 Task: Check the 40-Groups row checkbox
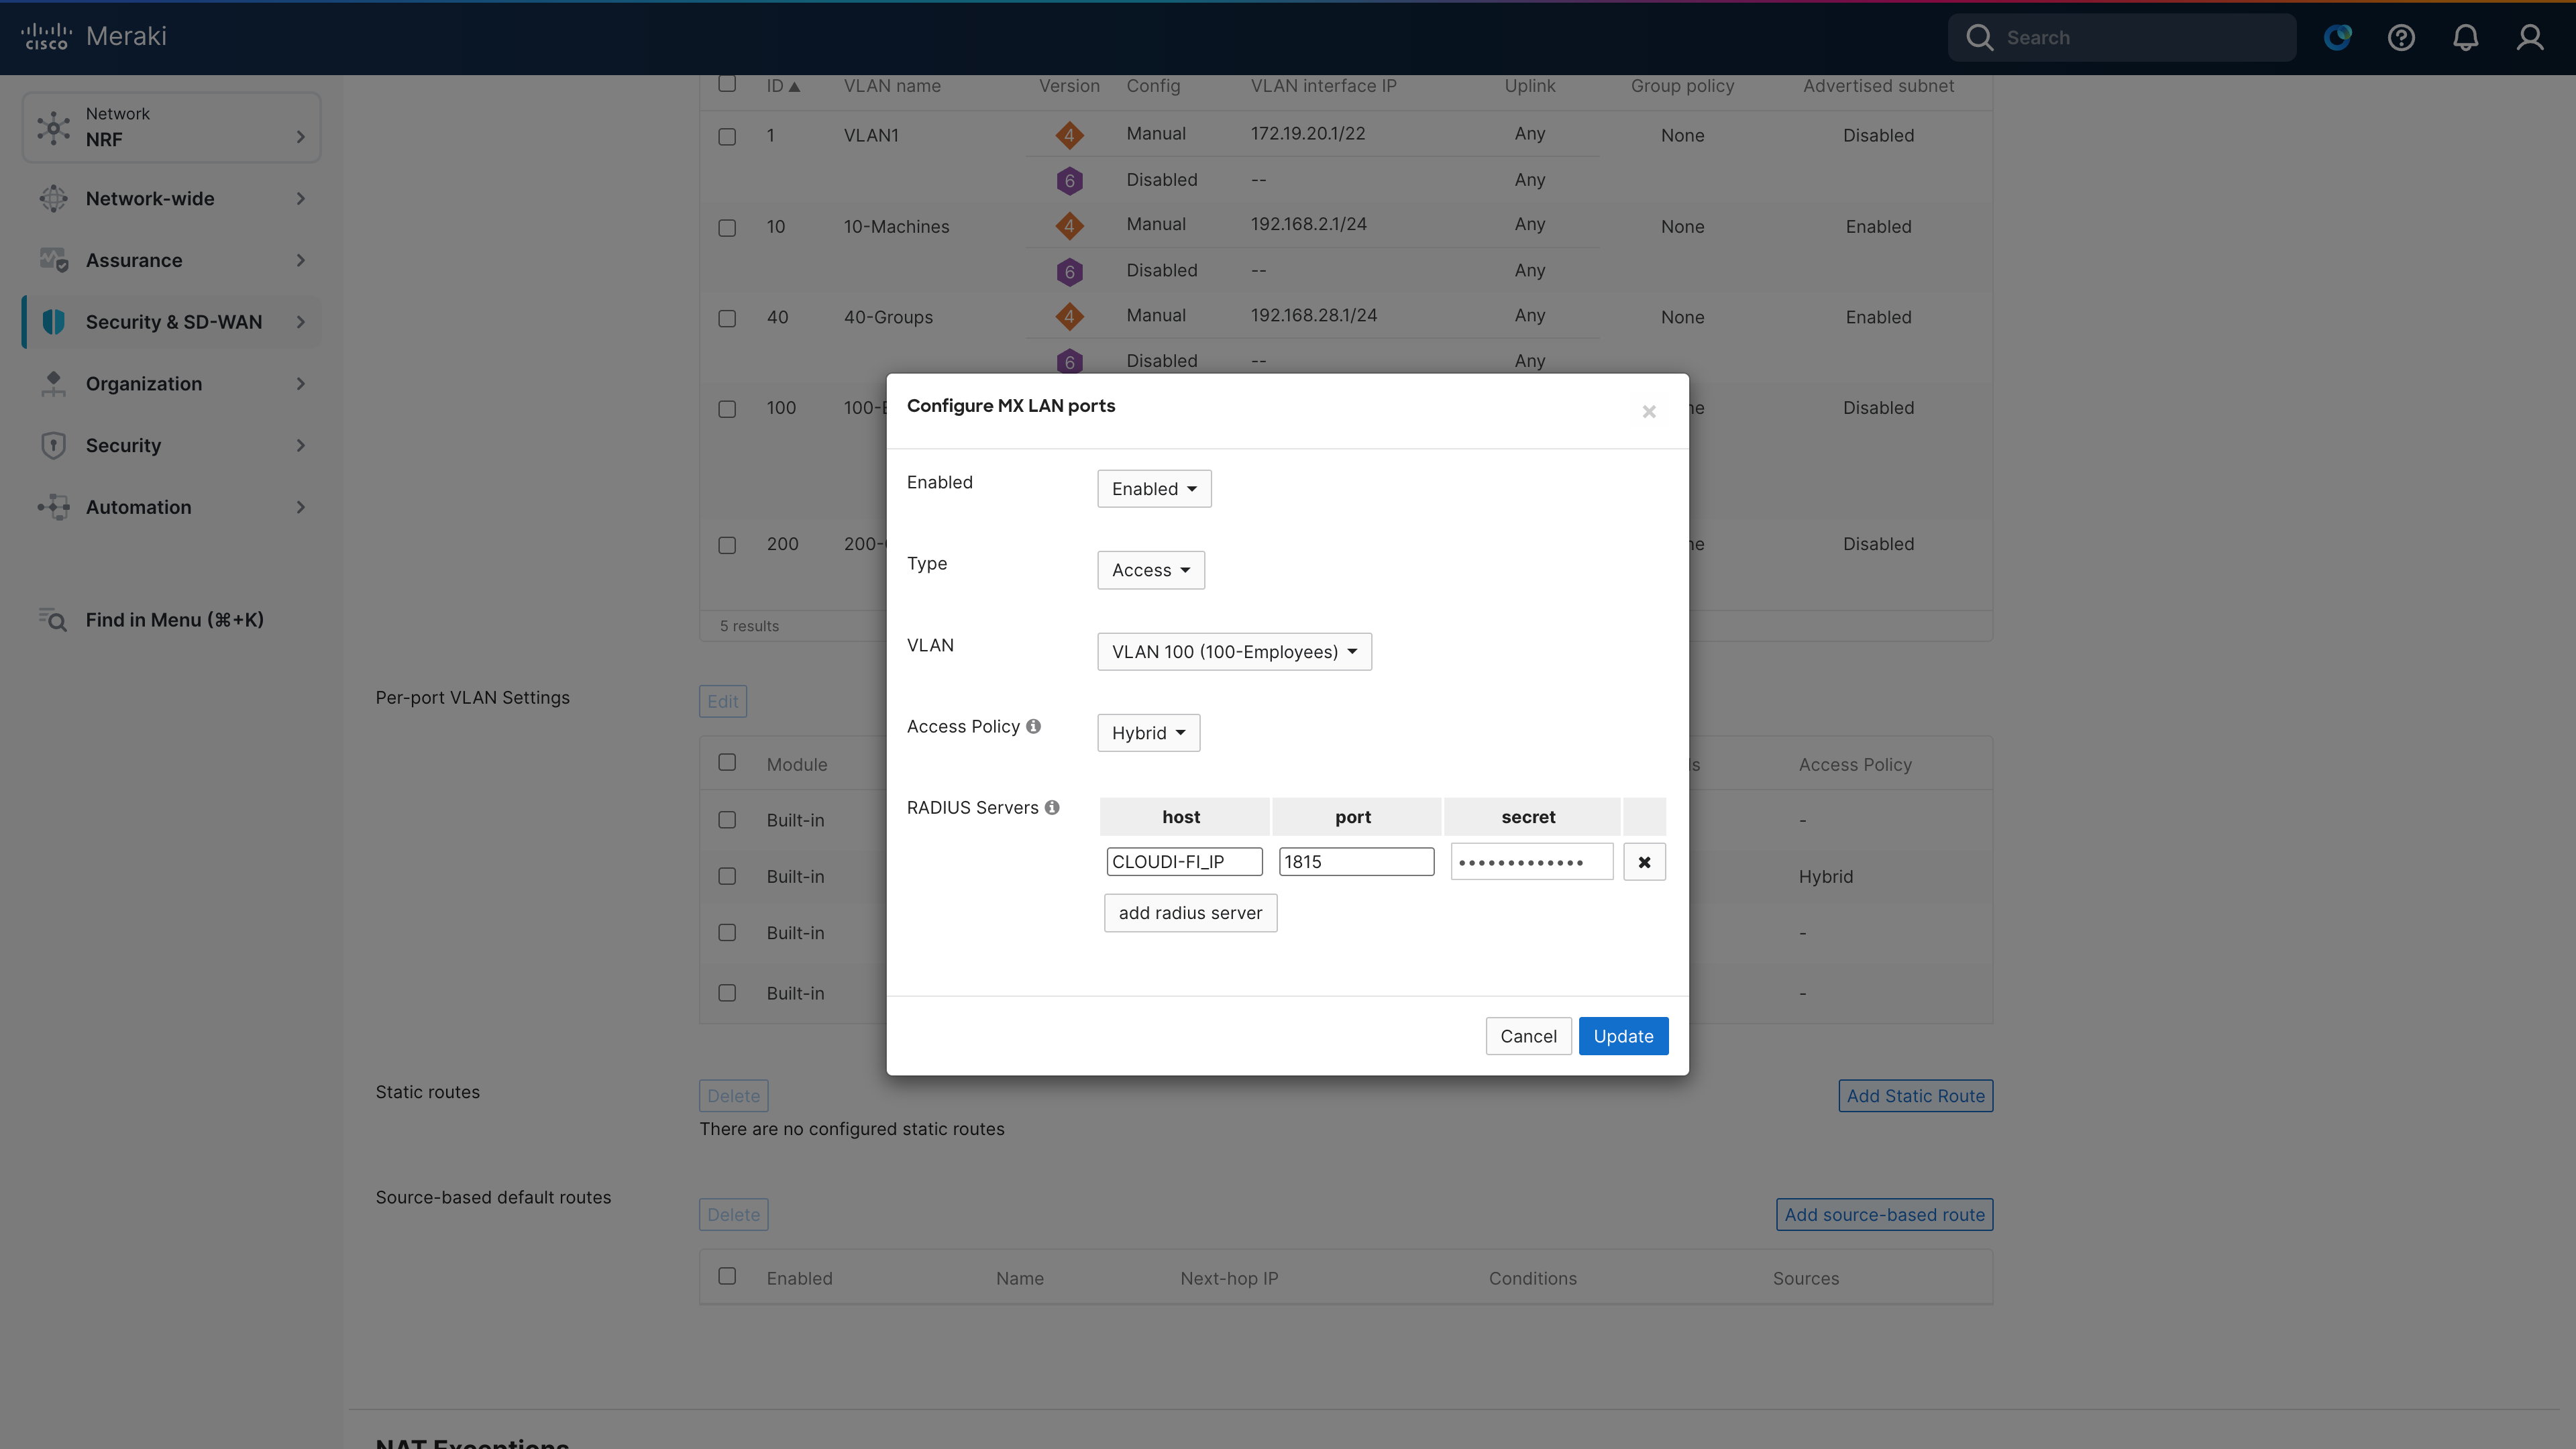[727, 318]
